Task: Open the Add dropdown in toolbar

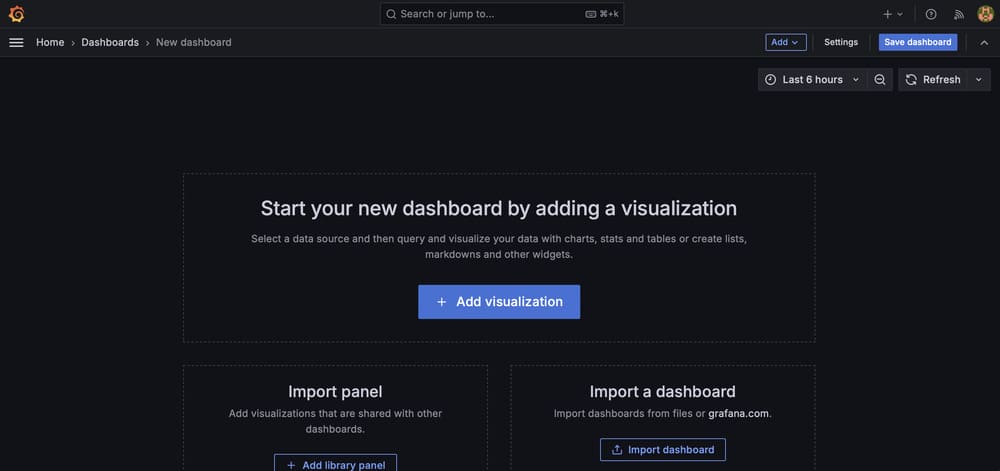Action: pos(786,42)
